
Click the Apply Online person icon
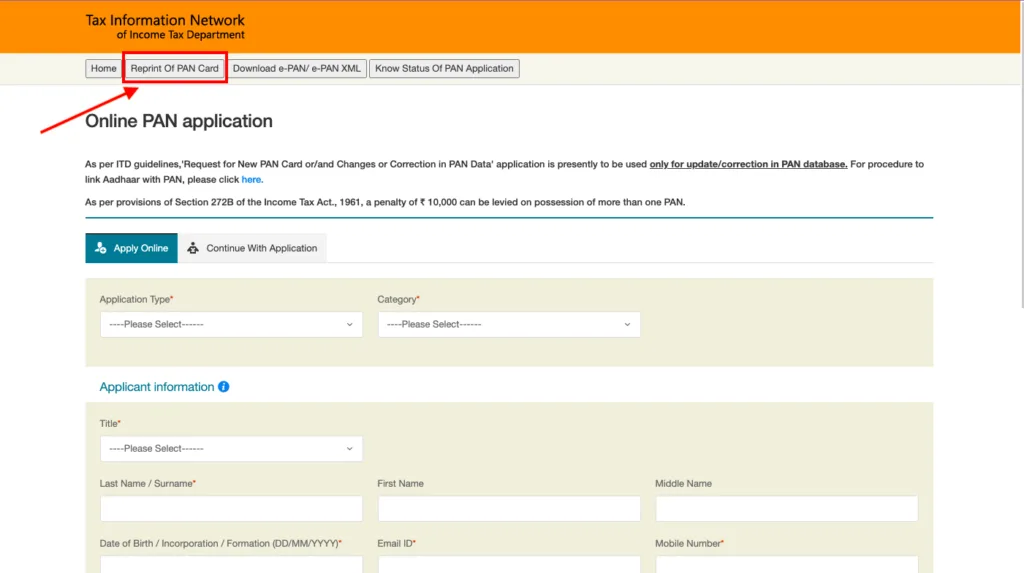(101, 248)
